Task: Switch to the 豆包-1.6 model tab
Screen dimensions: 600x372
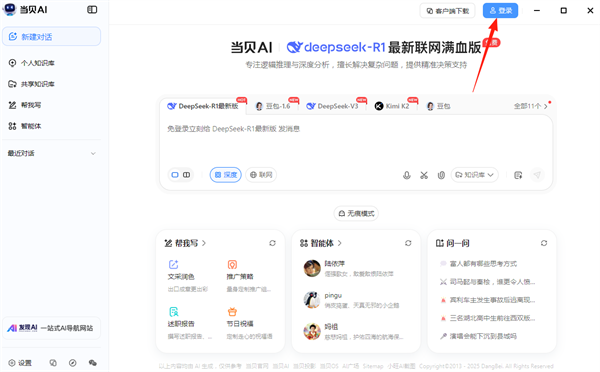Action: point(273,106)
